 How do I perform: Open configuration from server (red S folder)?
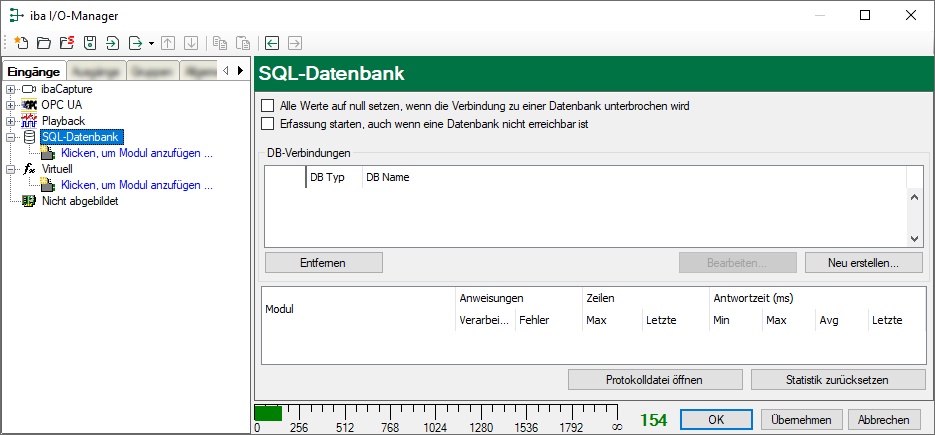(67, 43)
